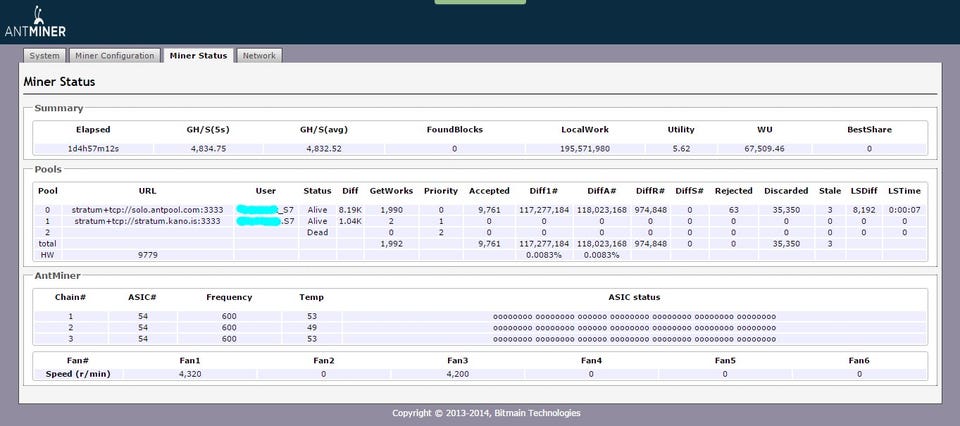The height and width of the screenshot is (426, 960).
Task: Click the solo.antpool.com pool URL
Action: pos(148,209)
